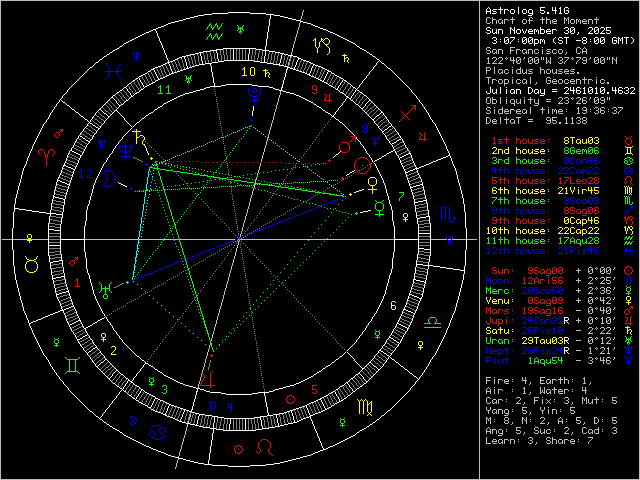
Task: Click the 'San Francisco, CA' location text
Action: click(536, 51)
